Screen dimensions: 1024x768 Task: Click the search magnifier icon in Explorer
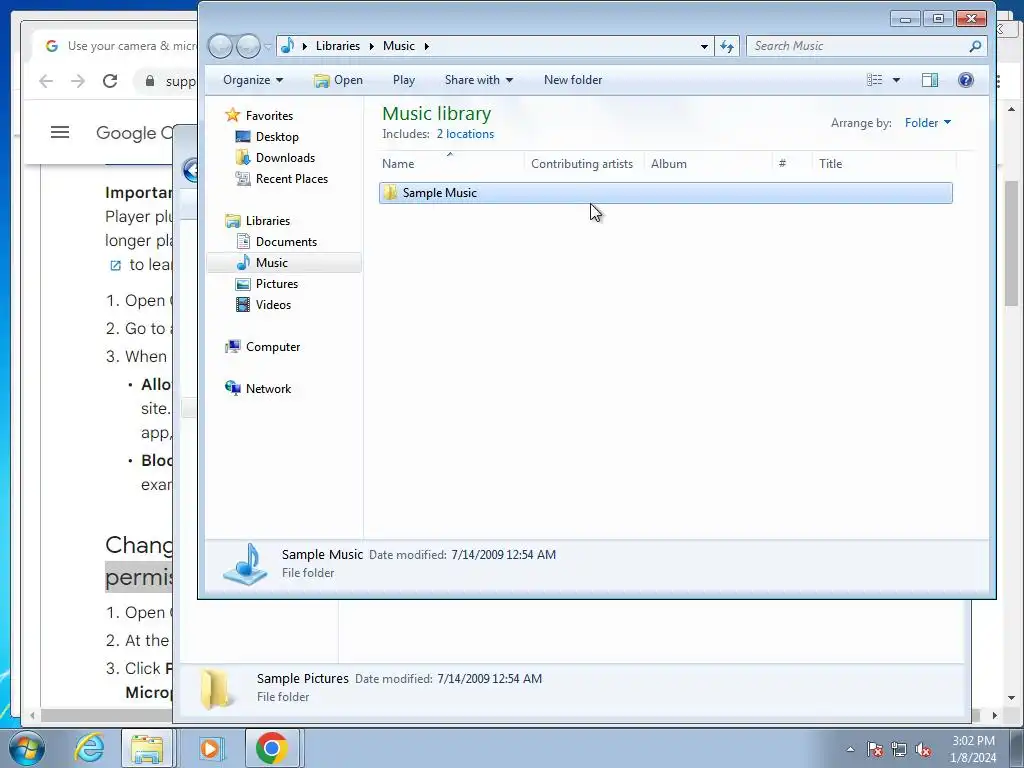tap(975, 46)
